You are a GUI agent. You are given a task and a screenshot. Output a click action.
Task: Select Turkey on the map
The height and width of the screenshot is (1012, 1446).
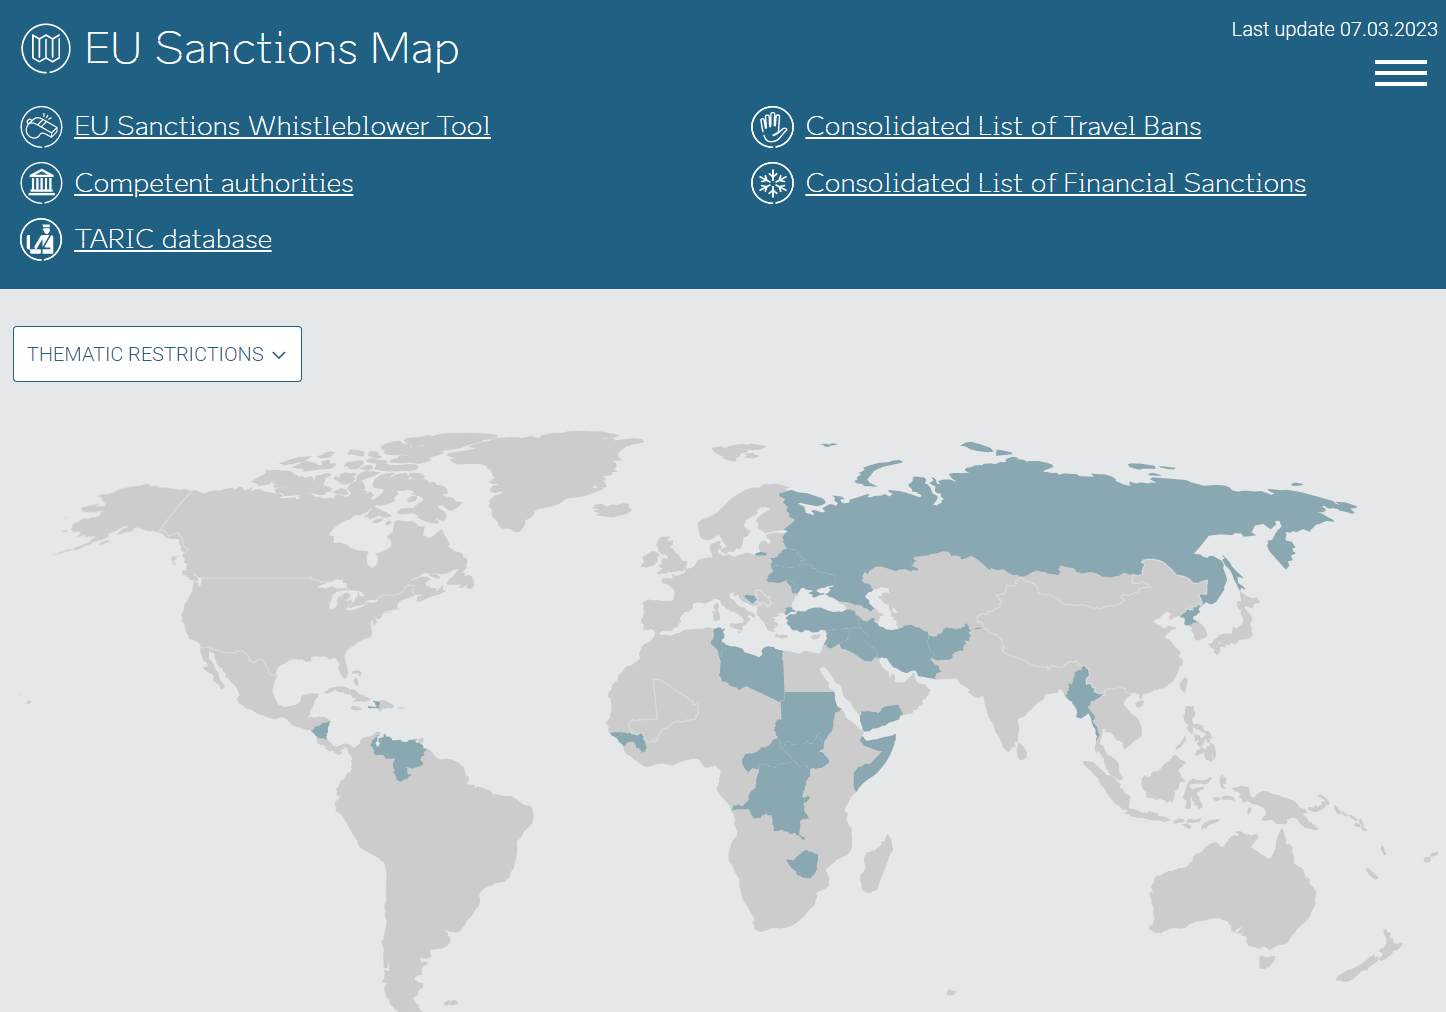[x=822, y=619]
